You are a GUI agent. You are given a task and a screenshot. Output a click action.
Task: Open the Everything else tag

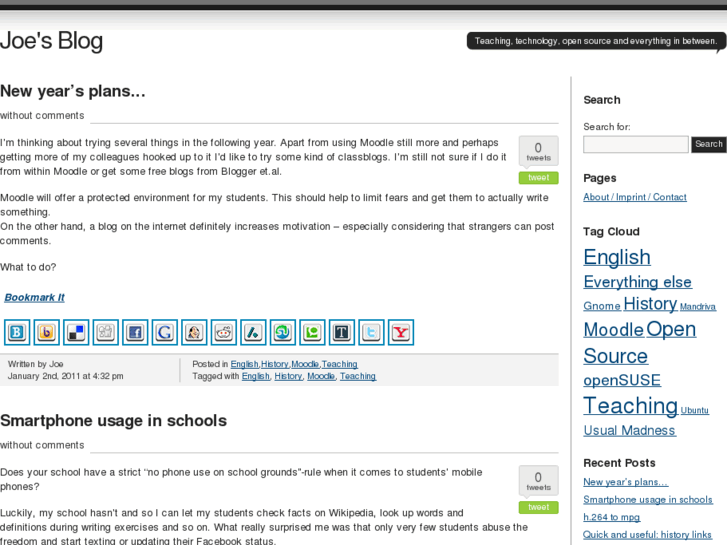pyautogui.click(x=638, y=282)
